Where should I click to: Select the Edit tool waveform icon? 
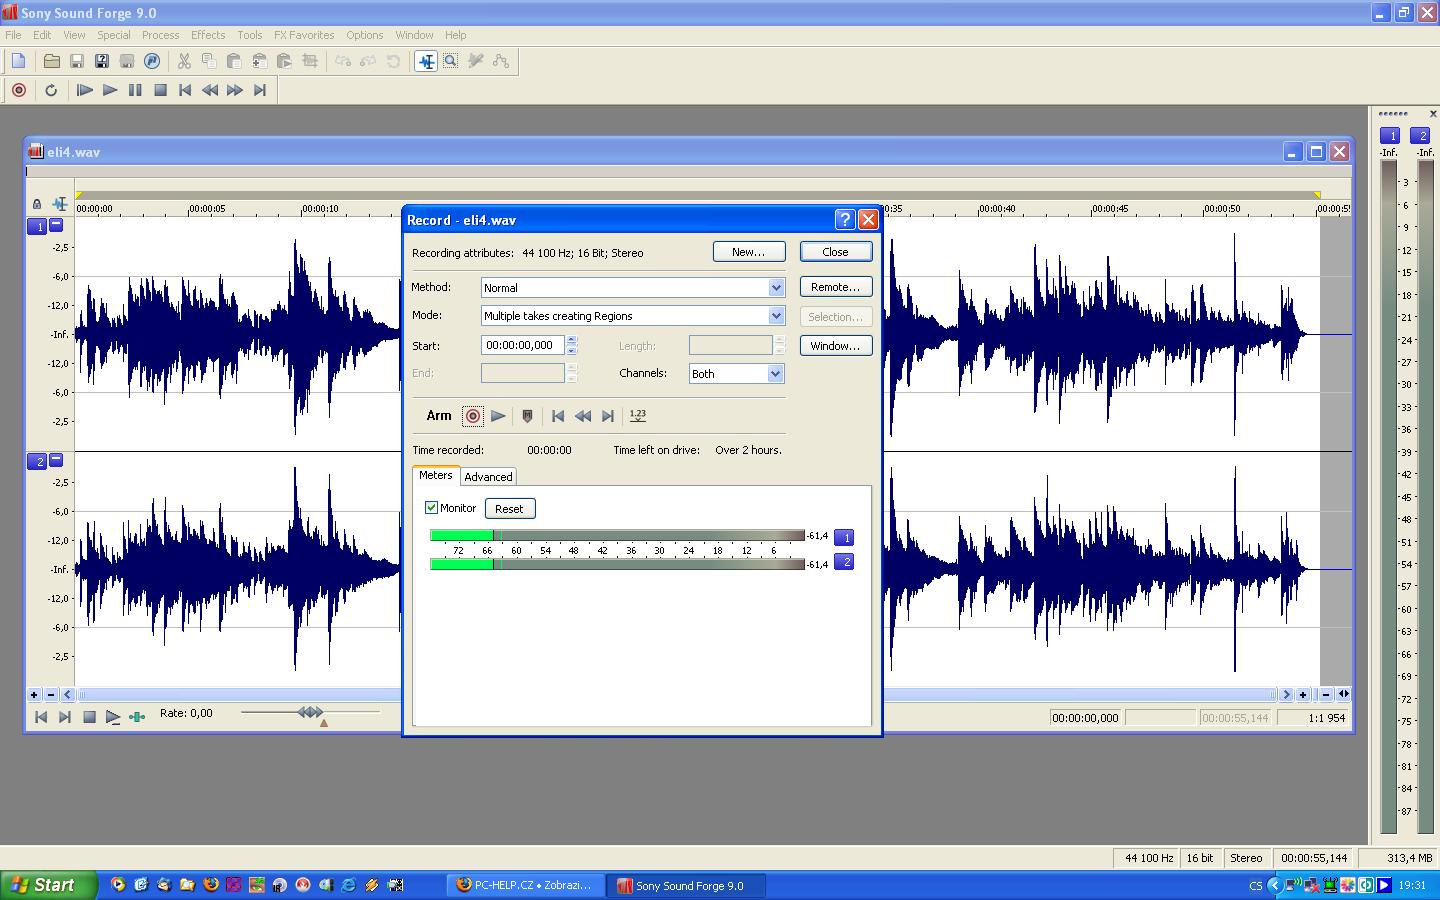[x=426, y=61]
